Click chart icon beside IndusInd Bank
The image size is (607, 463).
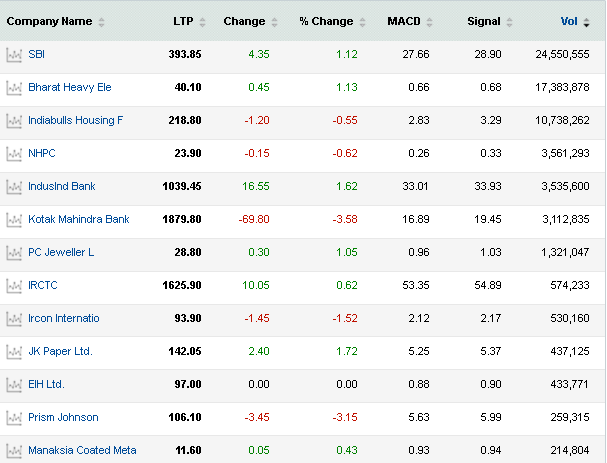pos(13,187)
